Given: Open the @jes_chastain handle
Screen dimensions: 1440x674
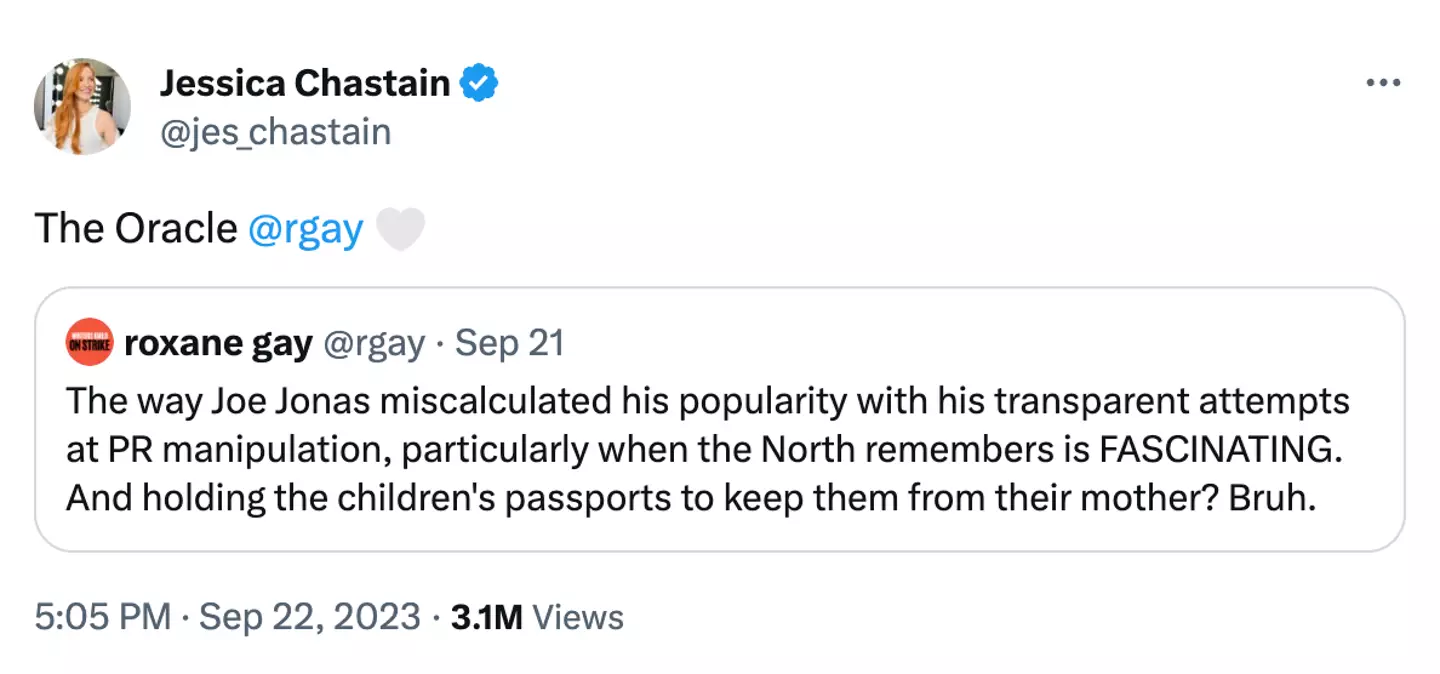Looking at the screenshot, I should [275, 132].
